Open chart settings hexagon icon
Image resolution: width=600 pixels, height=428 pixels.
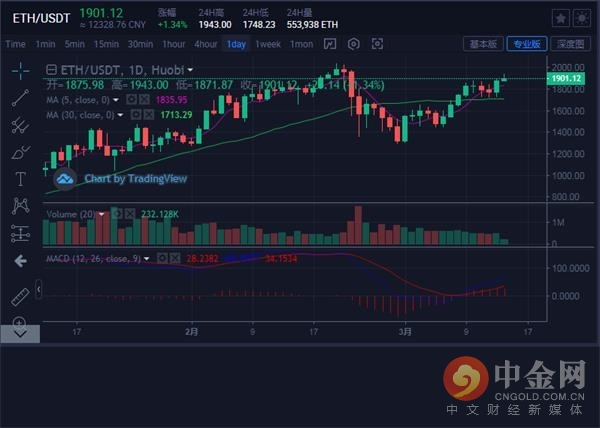354,44
